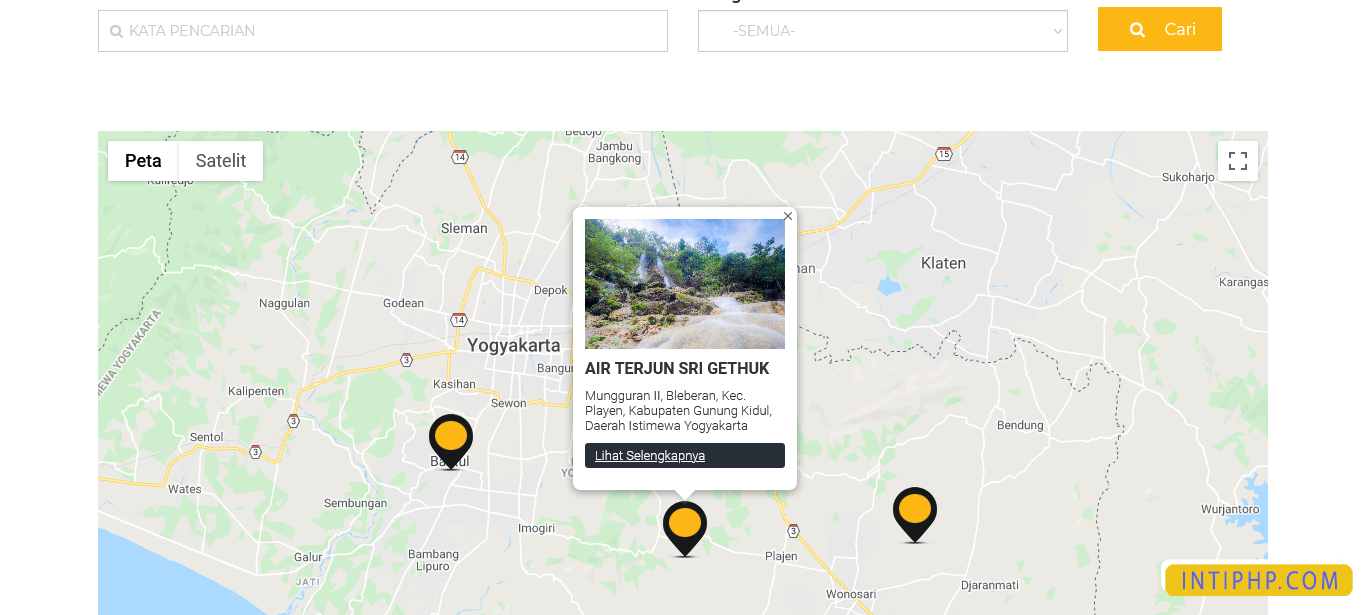This screenshot has height=615, width=1366.
Task: Click the route shield 14 icon near Sleman
Action: tap(459, 157)
